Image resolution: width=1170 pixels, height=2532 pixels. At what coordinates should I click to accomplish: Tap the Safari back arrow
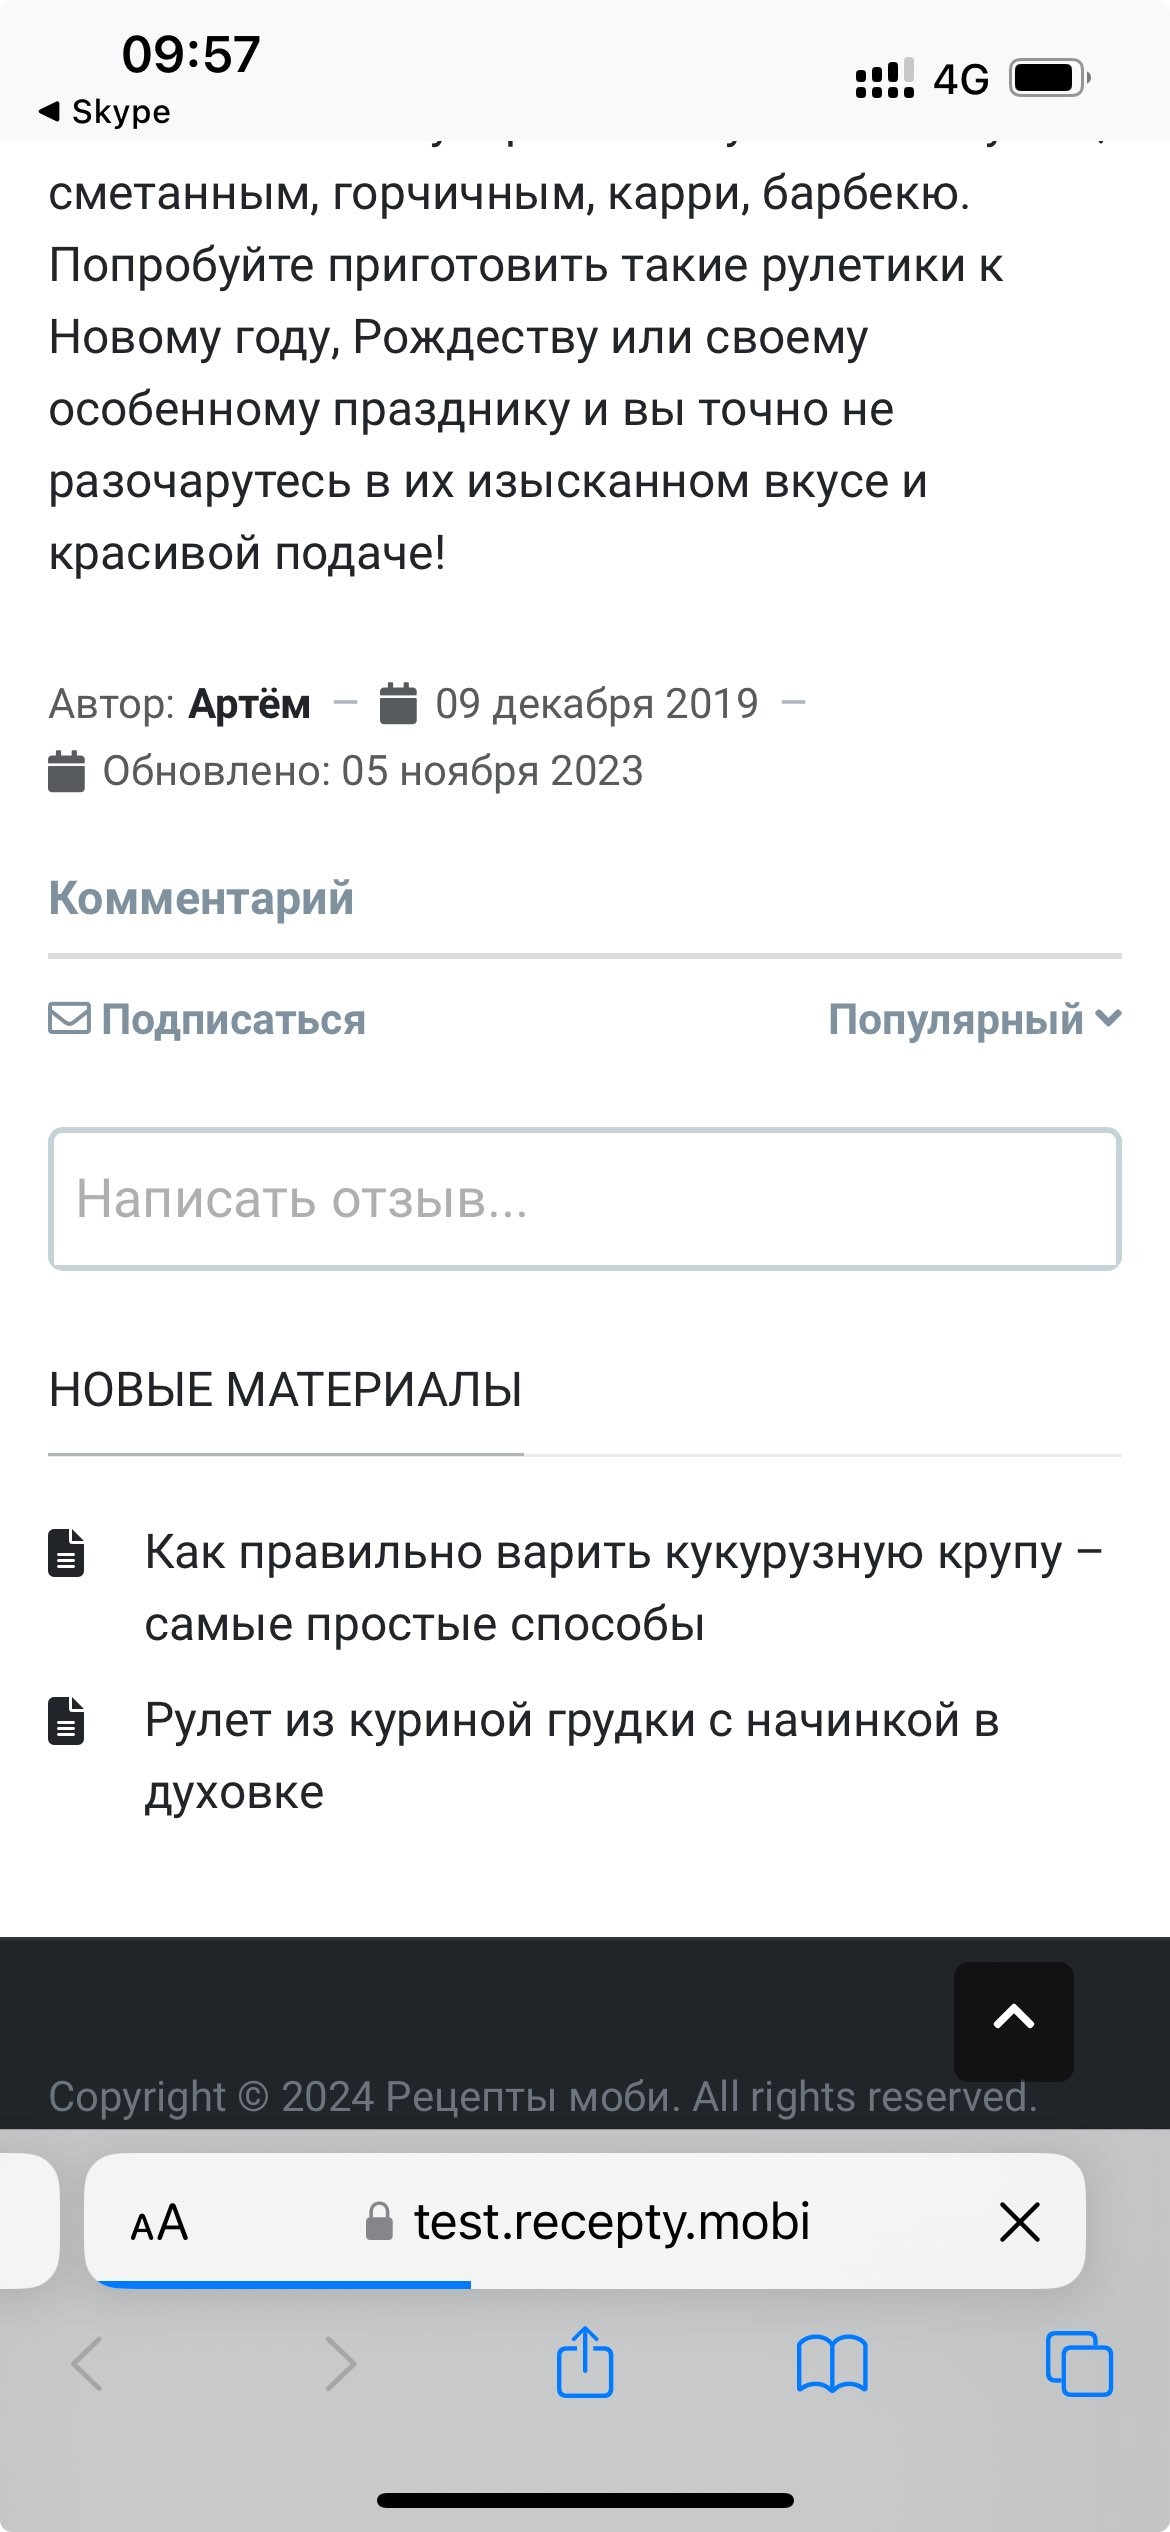point(88,2363)
